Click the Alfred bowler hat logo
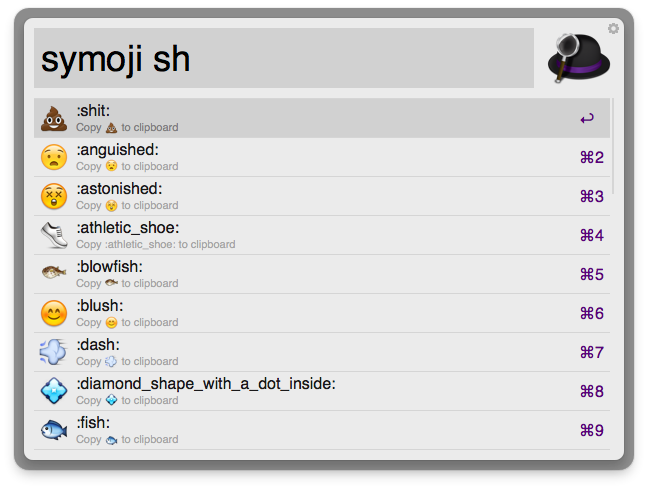648x490 pixels. (x=579, y=57)
